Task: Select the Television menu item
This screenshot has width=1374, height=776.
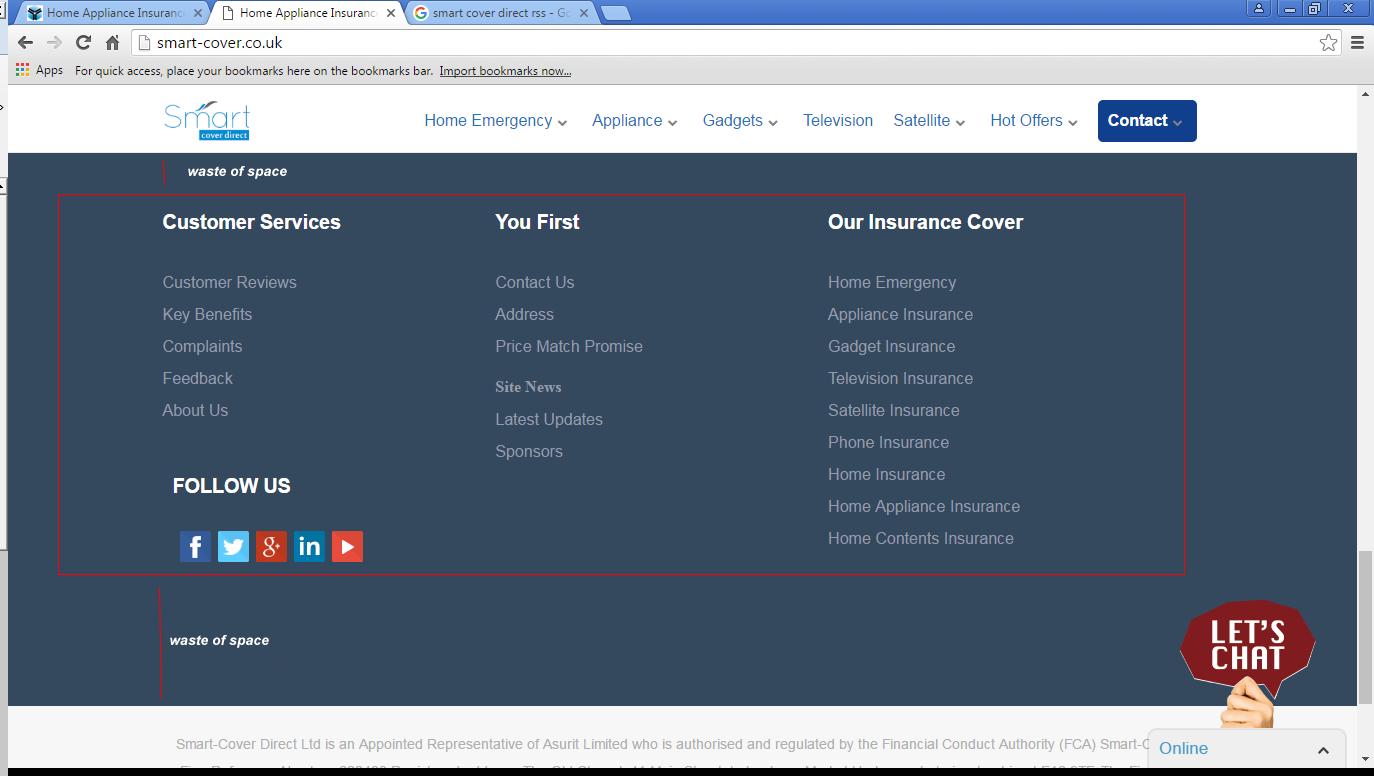Action: point(838,121)
